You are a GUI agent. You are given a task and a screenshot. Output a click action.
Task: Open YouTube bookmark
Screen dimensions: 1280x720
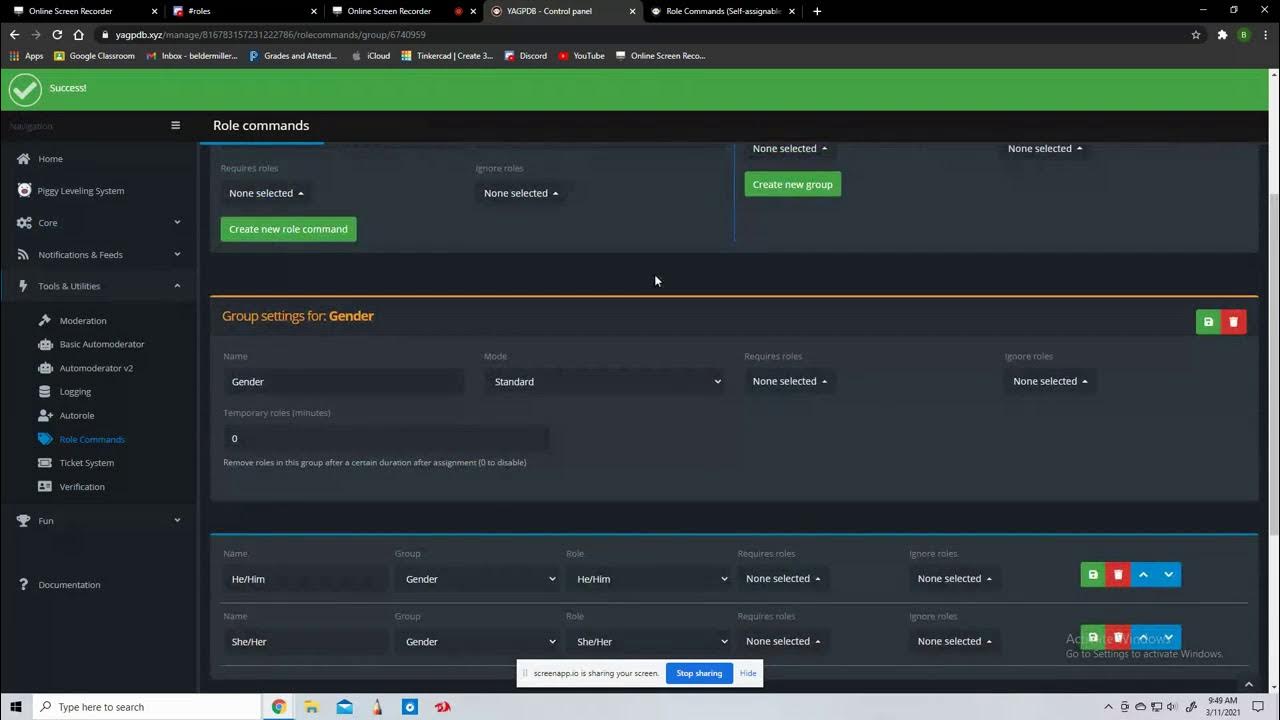(x=582, y=56)
